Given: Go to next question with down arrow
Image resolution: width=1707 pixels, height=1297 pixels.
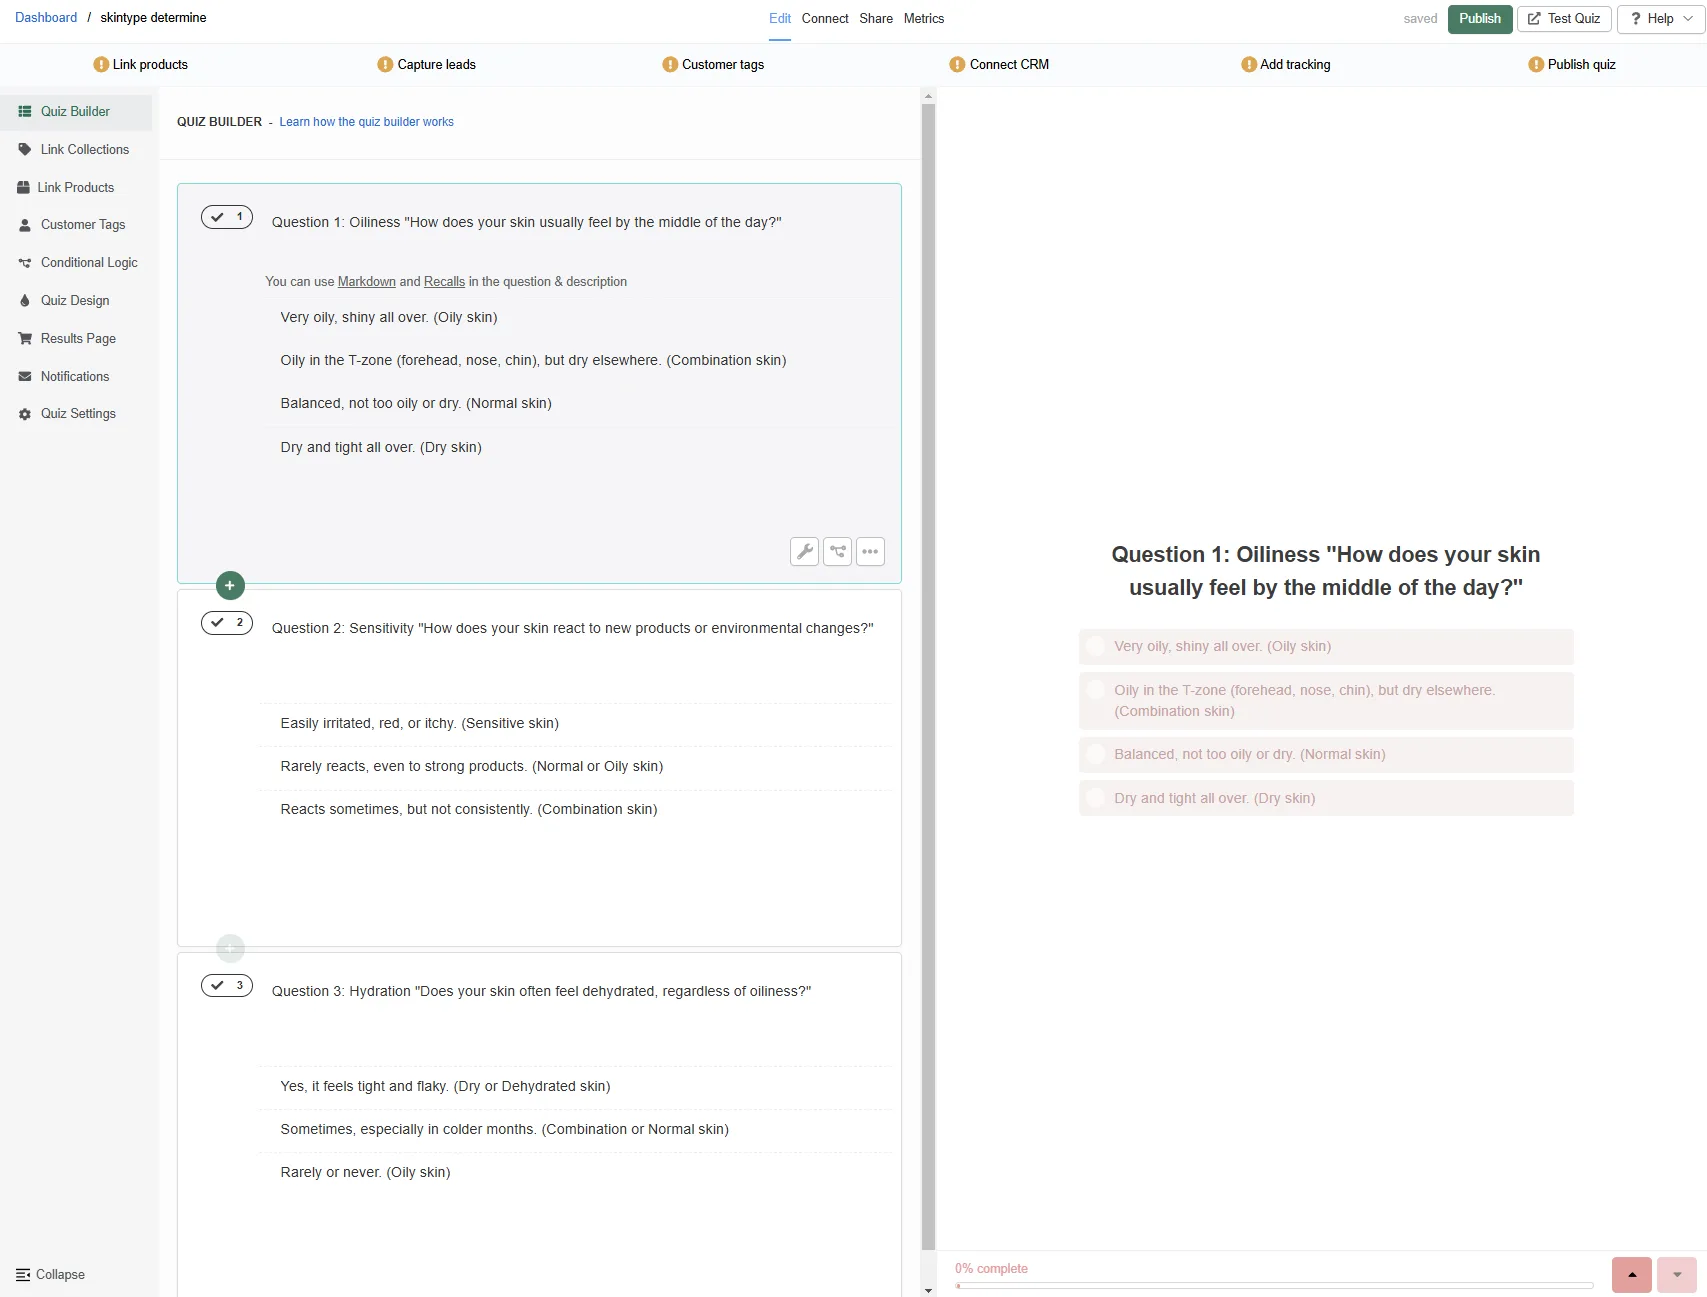Looking at the screenshot, I should [x=1677, y=1275].
